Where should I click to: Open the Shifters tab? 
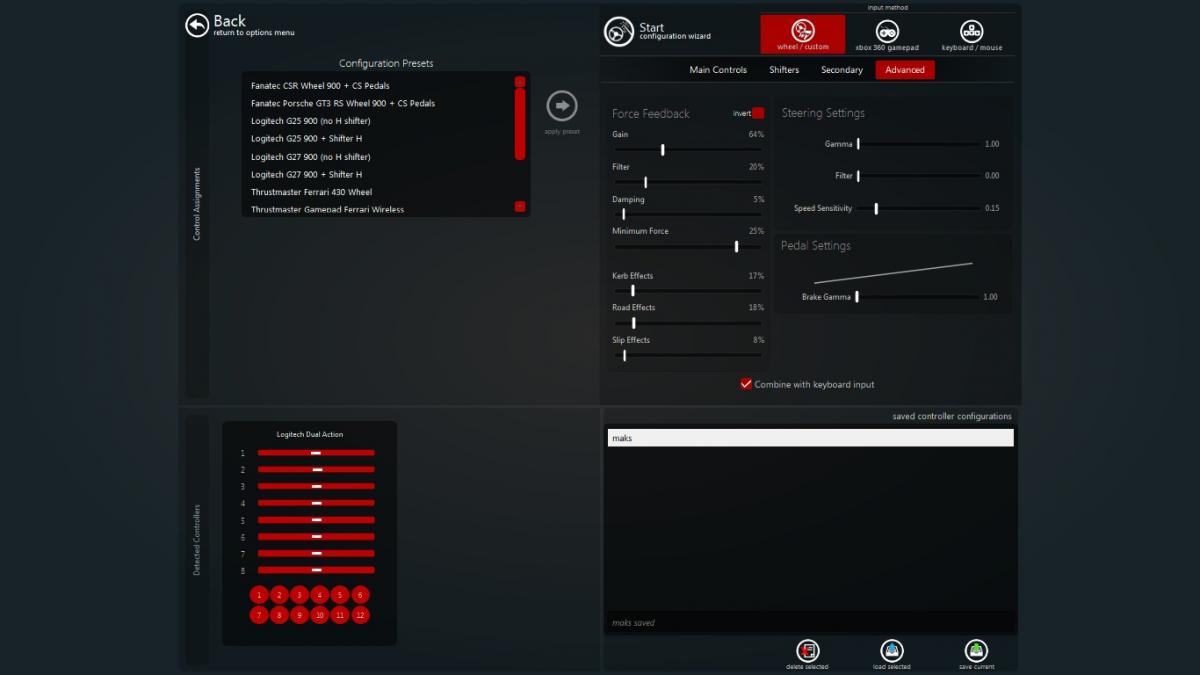tap(784, 70)
